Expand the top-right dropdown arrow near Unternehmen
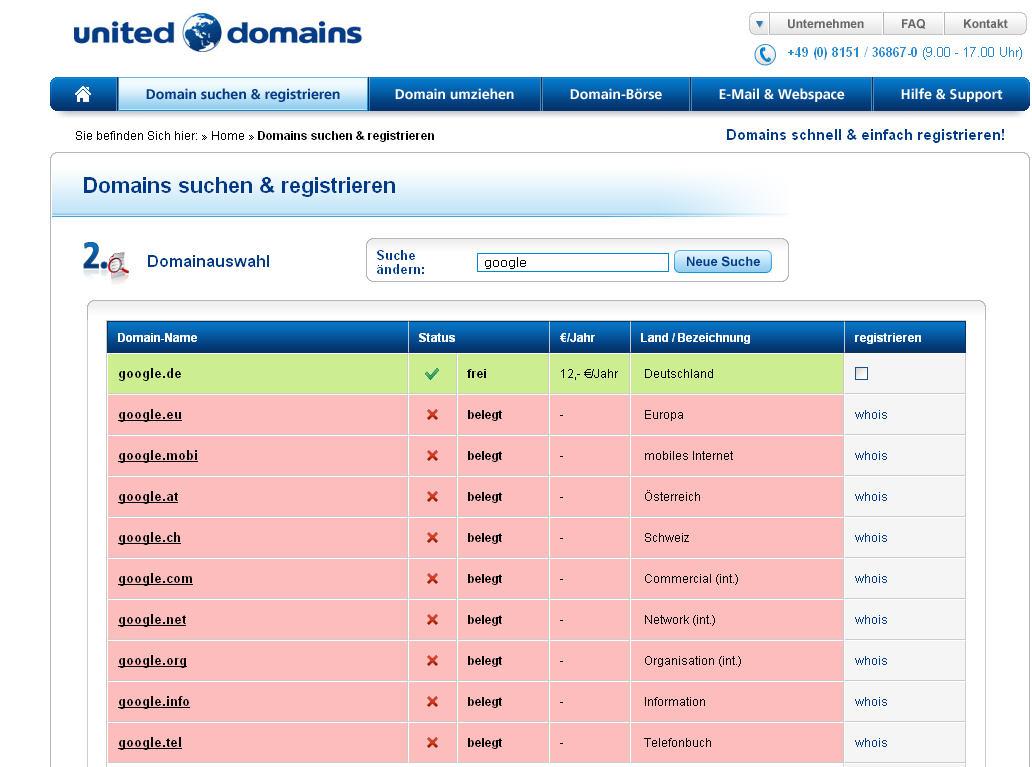This screenshot has width=1032, height=767. tap(760, 24)
